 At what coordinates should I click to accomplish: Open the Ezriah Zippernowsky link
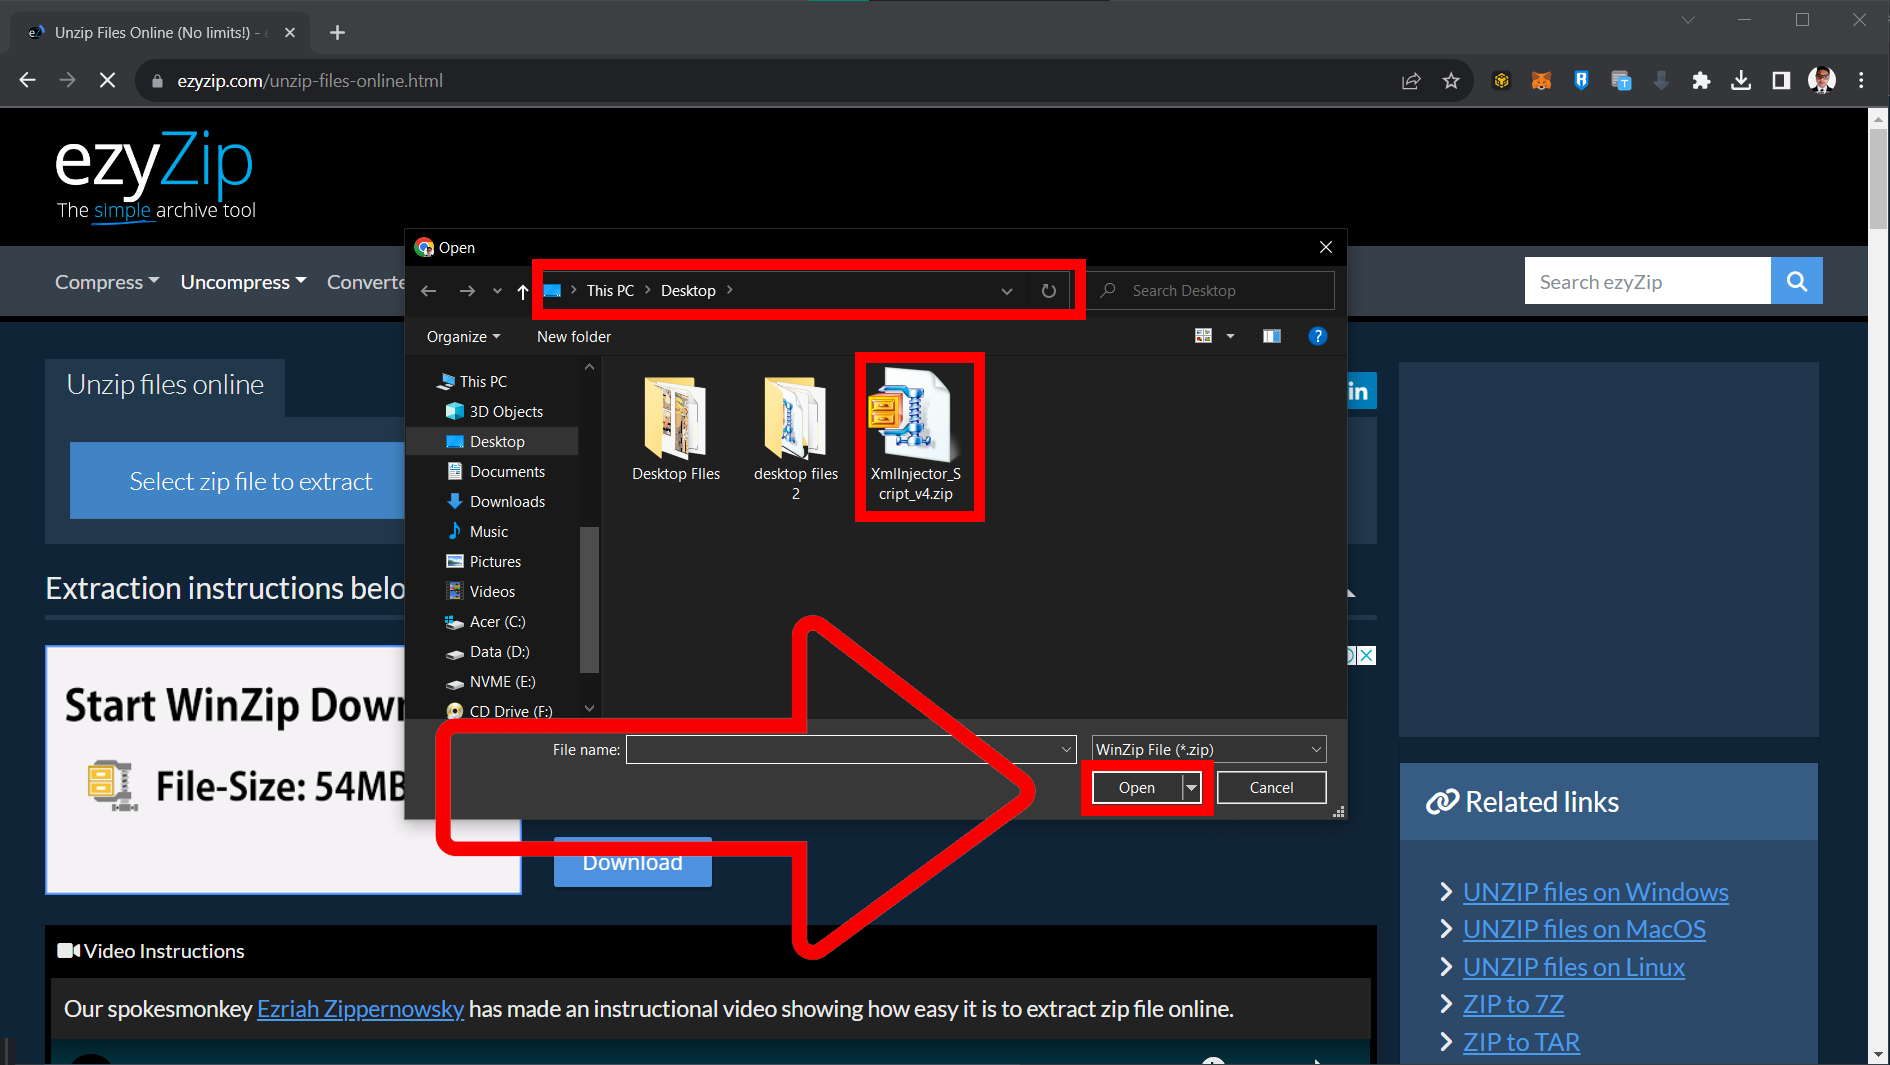coord(360,1009)
